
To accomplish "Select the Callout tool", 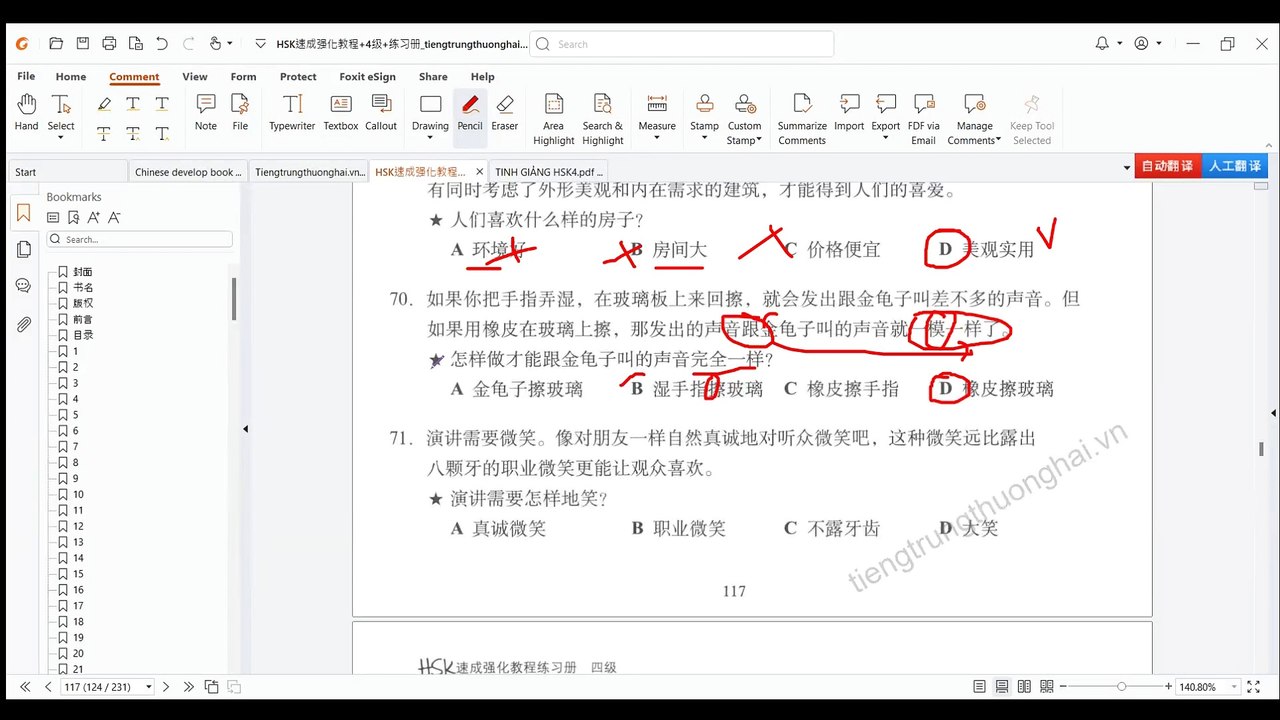I will 381,112.
